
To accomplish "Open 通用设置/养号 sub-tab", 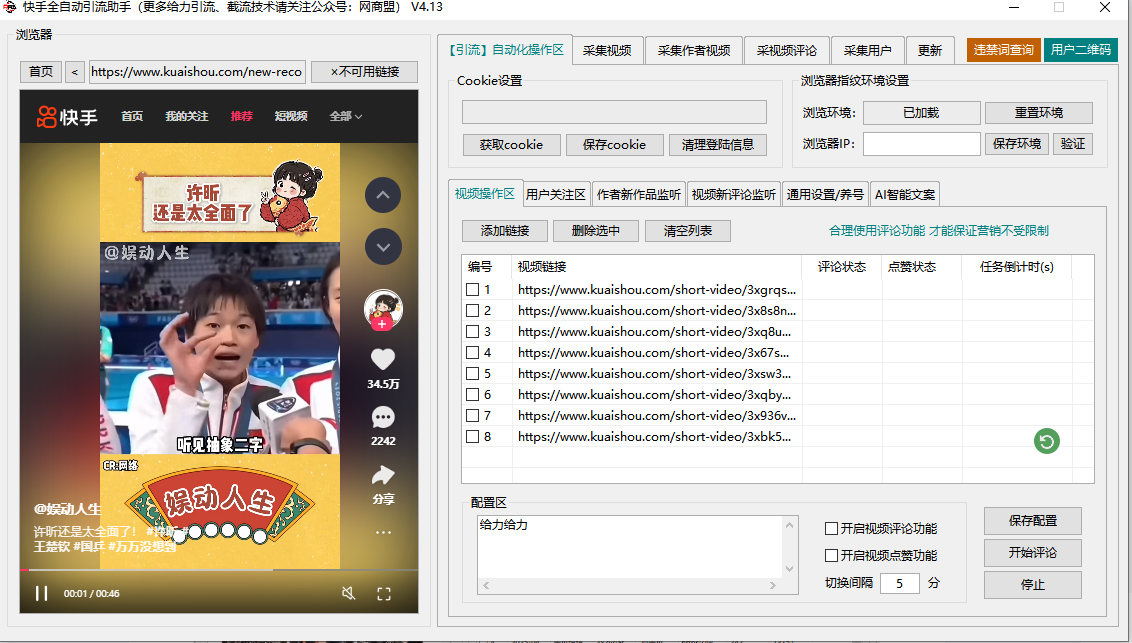I will (x=825, y=194).
